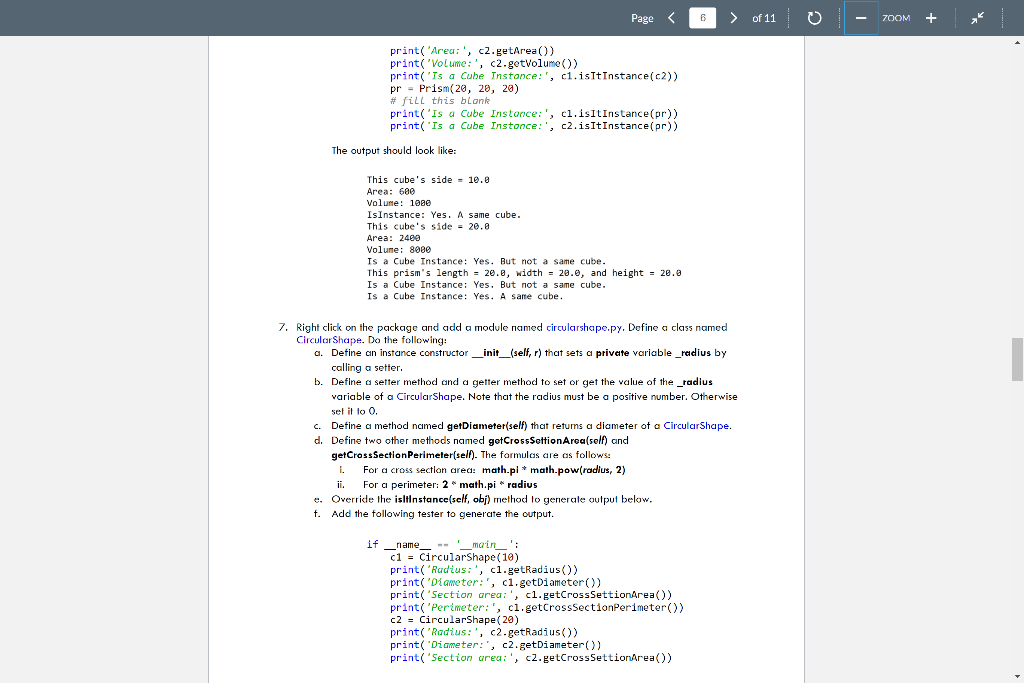Exit fullscreen with the collapse arrows icon
Screen dimensions: 1024x683
tap(977, 18)
